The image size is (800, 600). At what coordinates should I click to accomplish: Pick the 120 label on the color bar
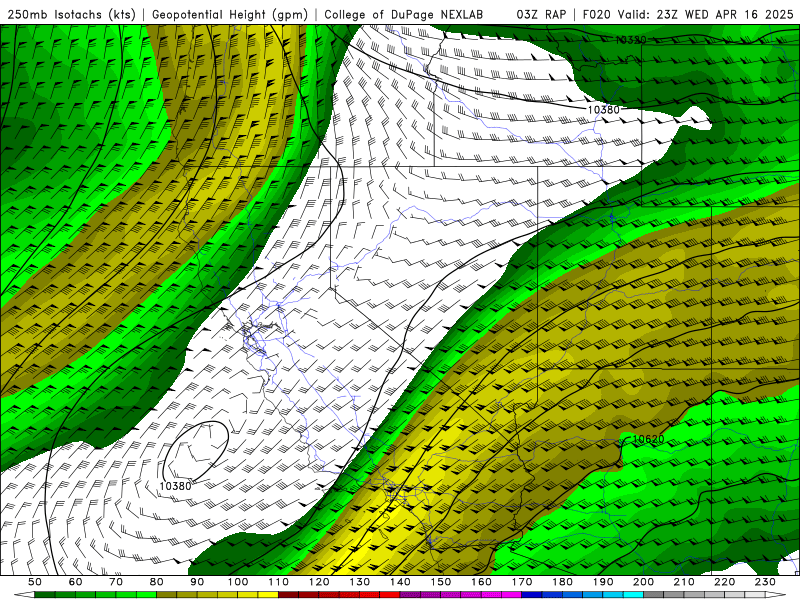coord(319,582)
